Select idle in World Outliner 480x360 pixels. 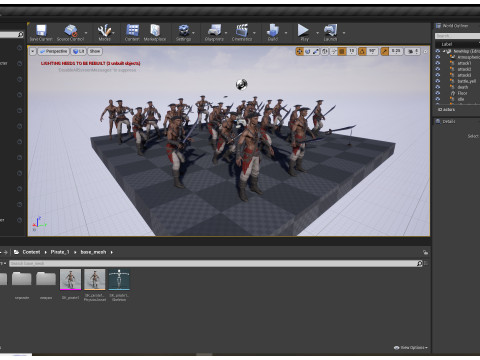coord(461,99)
